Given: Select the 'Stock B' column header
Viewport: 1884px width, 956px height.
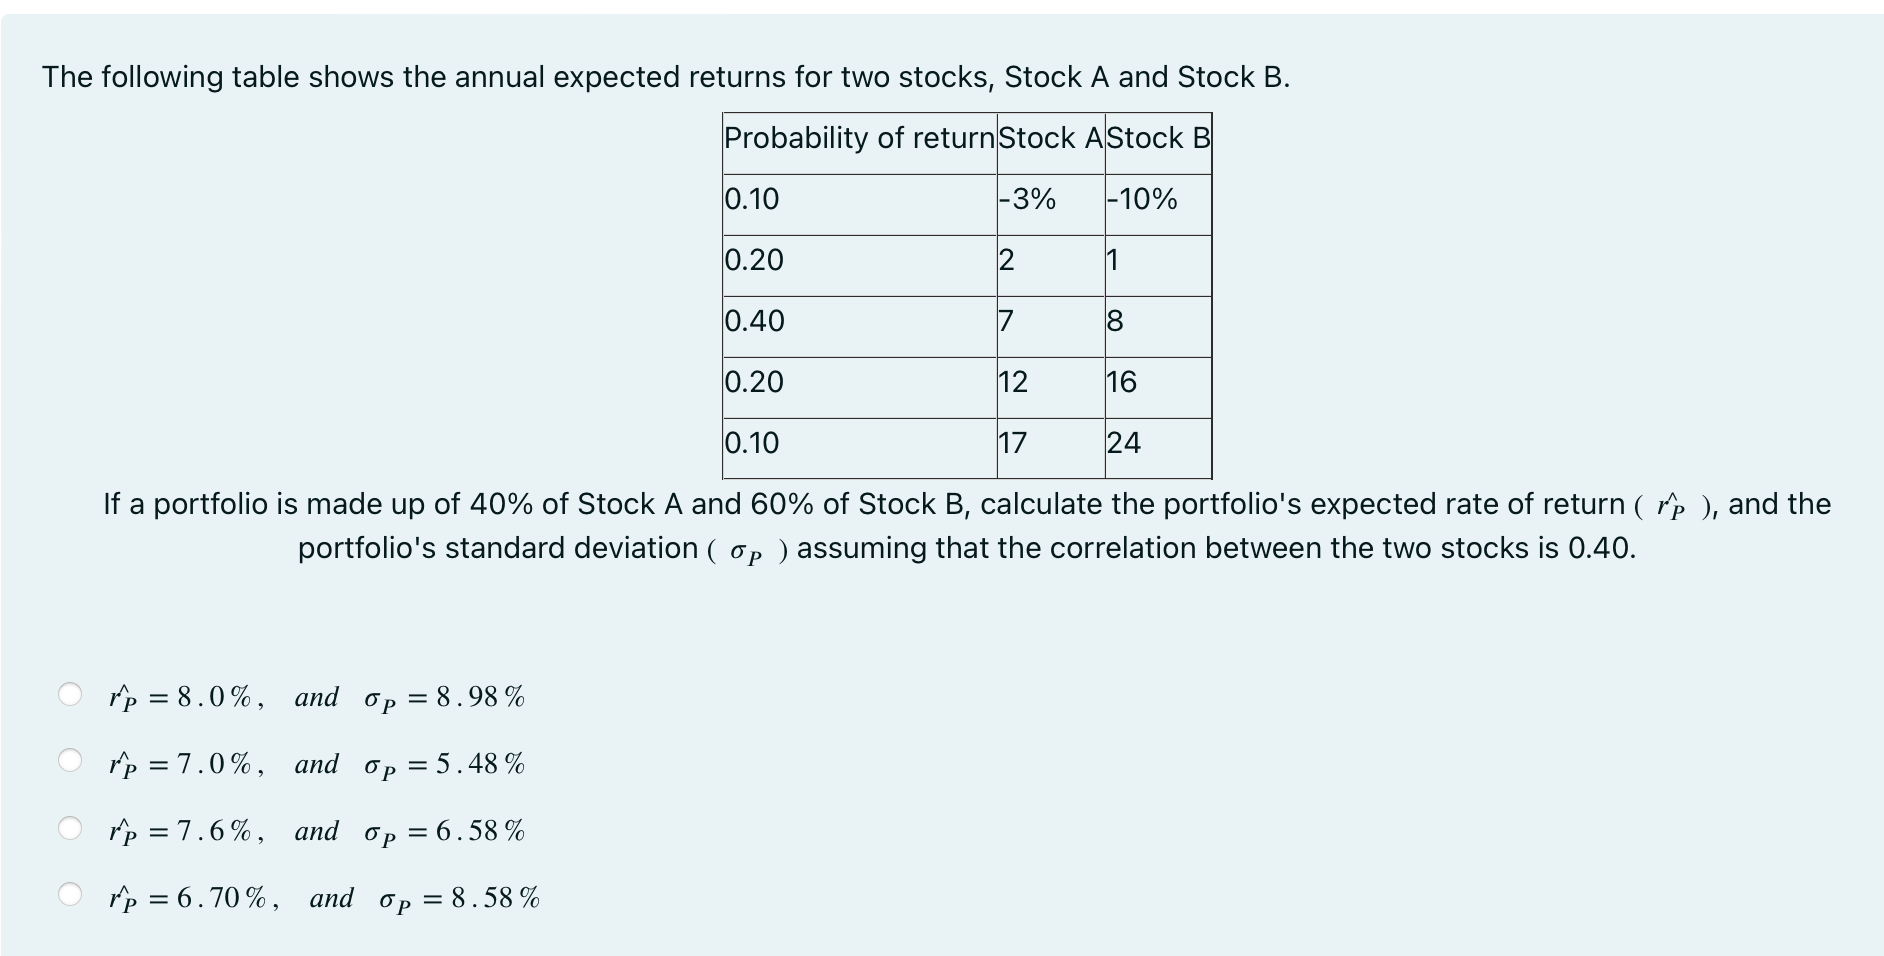Looking at the screenshot, I should [x=1157, y=139].
